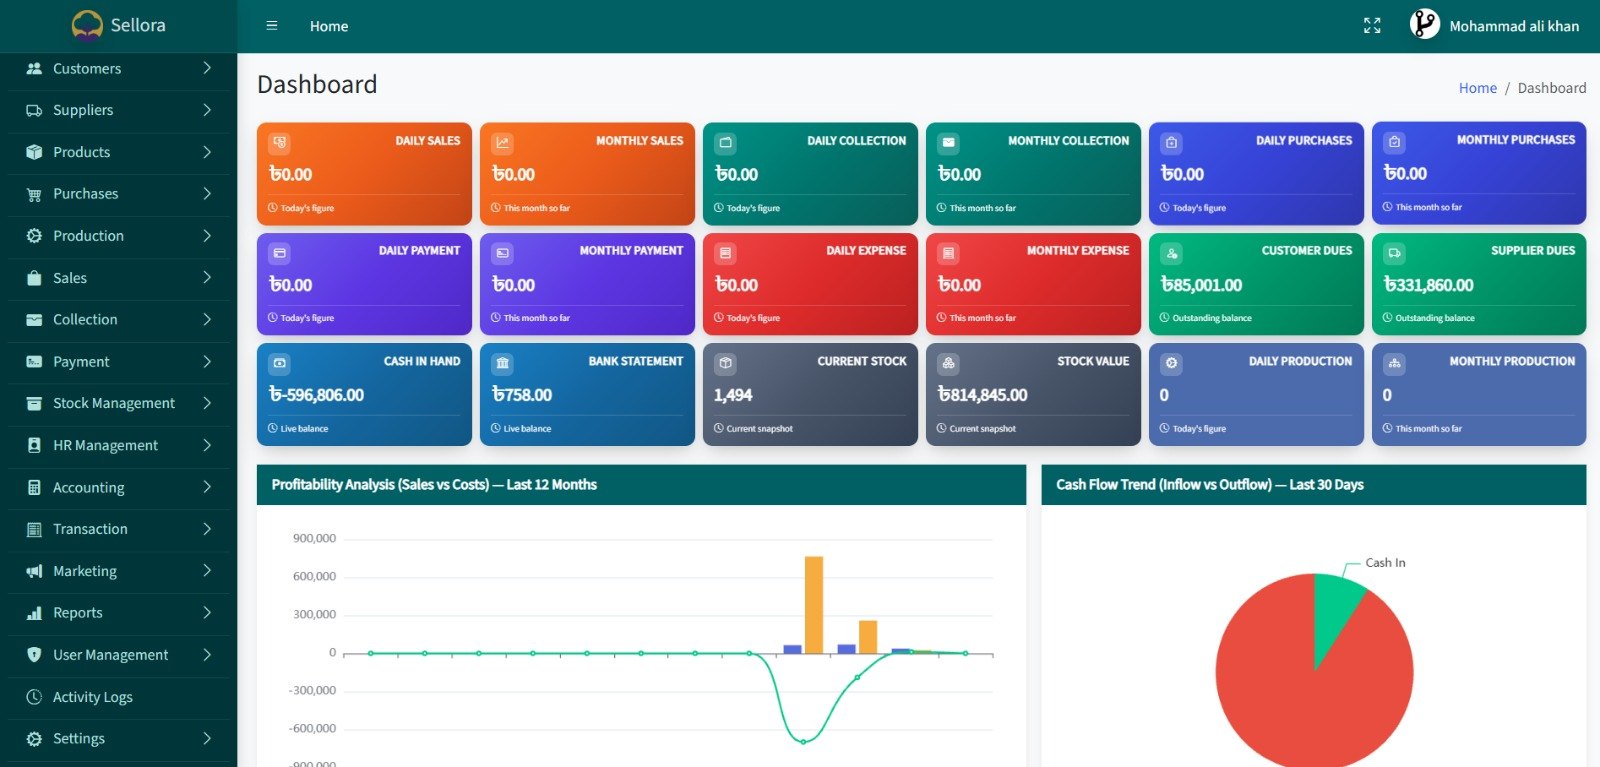
Task: Open the User Management menu label
Action: (x=111, y=655)
